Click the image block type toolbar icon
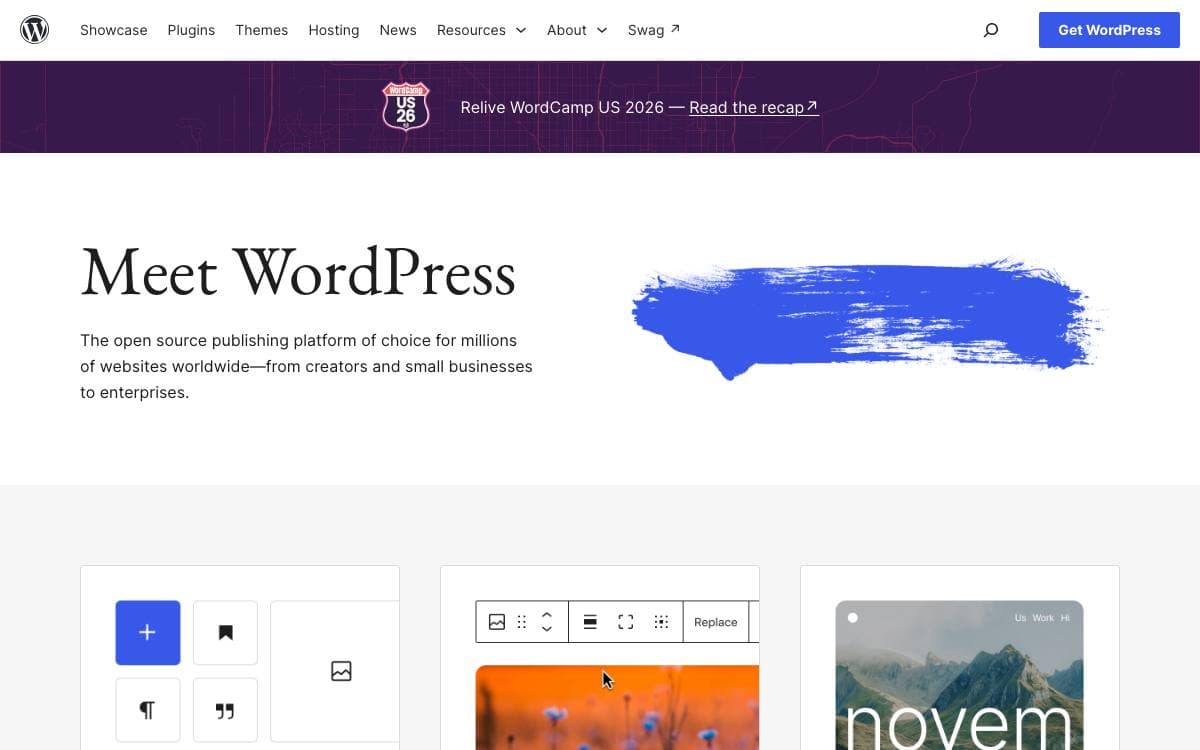The image size is (1200, 750). click(497, 622)
